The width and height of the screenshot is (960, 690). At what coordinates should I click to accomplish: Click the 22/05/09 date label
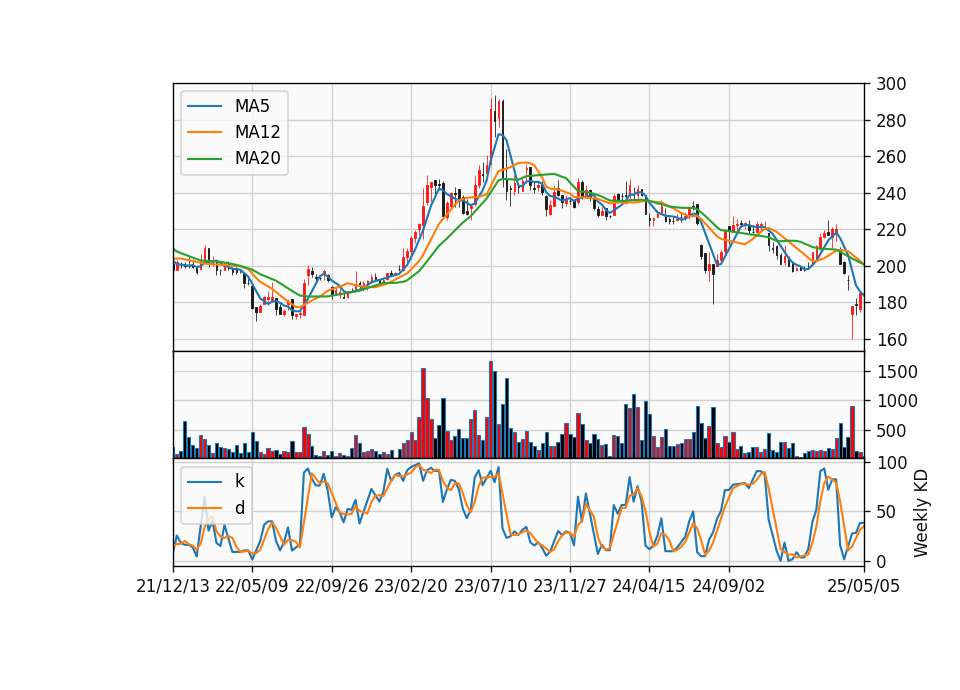click(x=252, y=586)
